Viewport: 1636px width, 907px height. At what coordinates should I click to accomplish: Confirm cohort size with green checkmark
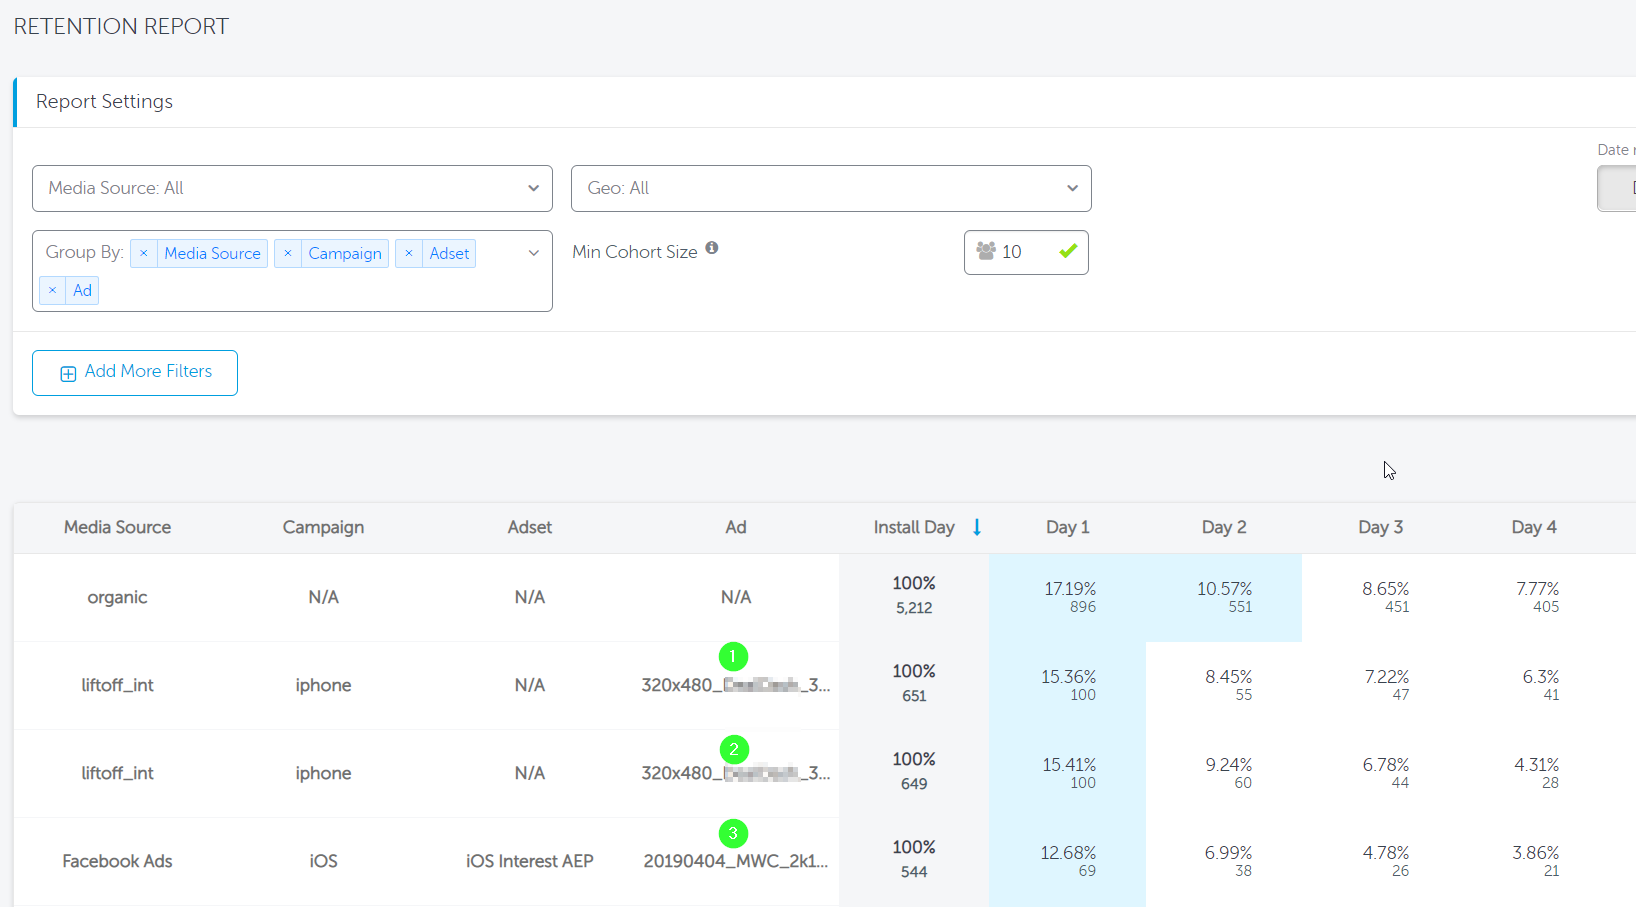(x=1068, y=252)
